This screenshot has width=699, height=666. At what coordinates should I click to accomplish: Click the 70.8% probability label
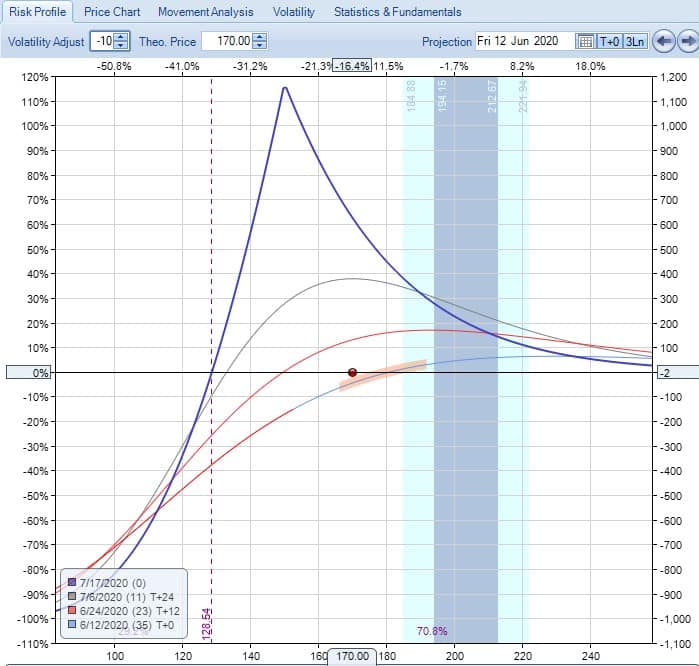click(x=432, y=631)
